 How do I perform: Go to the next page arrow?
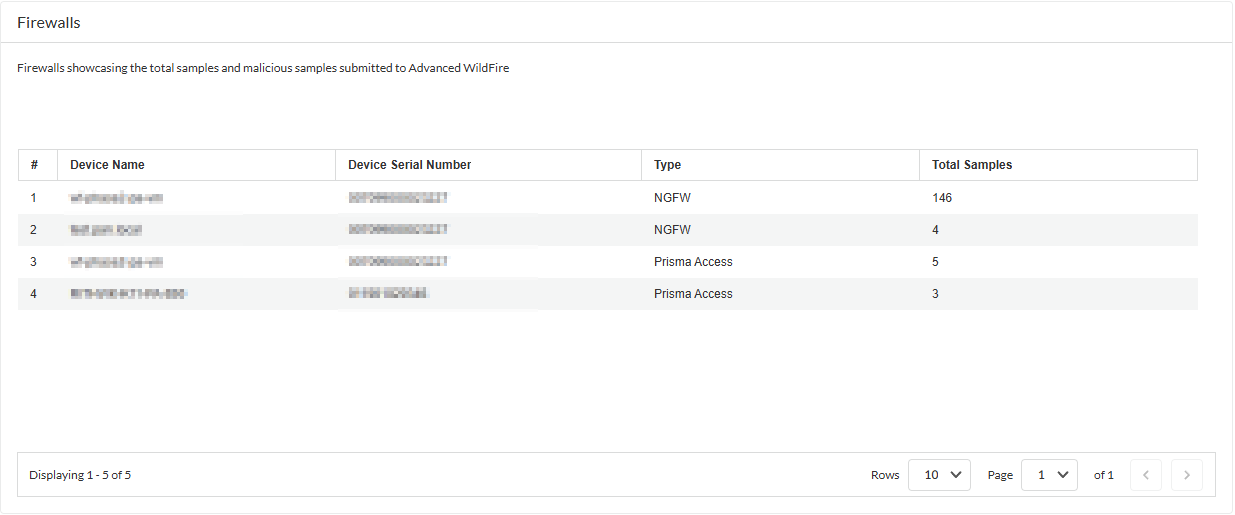click(x=1187, y=475)
